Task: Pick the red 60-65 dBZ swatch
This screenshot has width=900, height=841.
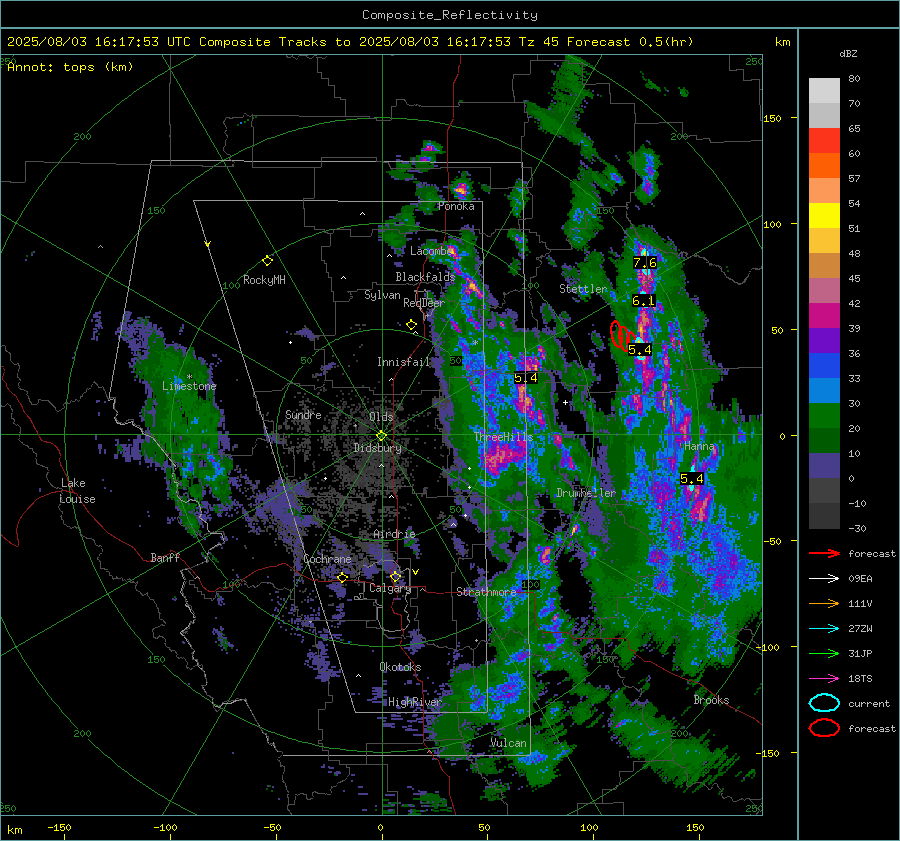Action: tap(824, 141)
